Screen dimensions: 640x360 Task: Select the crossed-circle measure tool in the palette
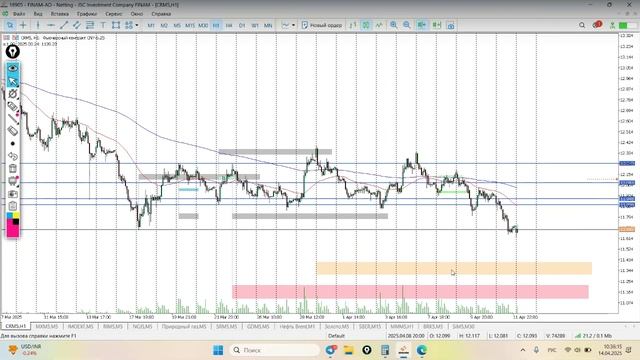[13, 94]
